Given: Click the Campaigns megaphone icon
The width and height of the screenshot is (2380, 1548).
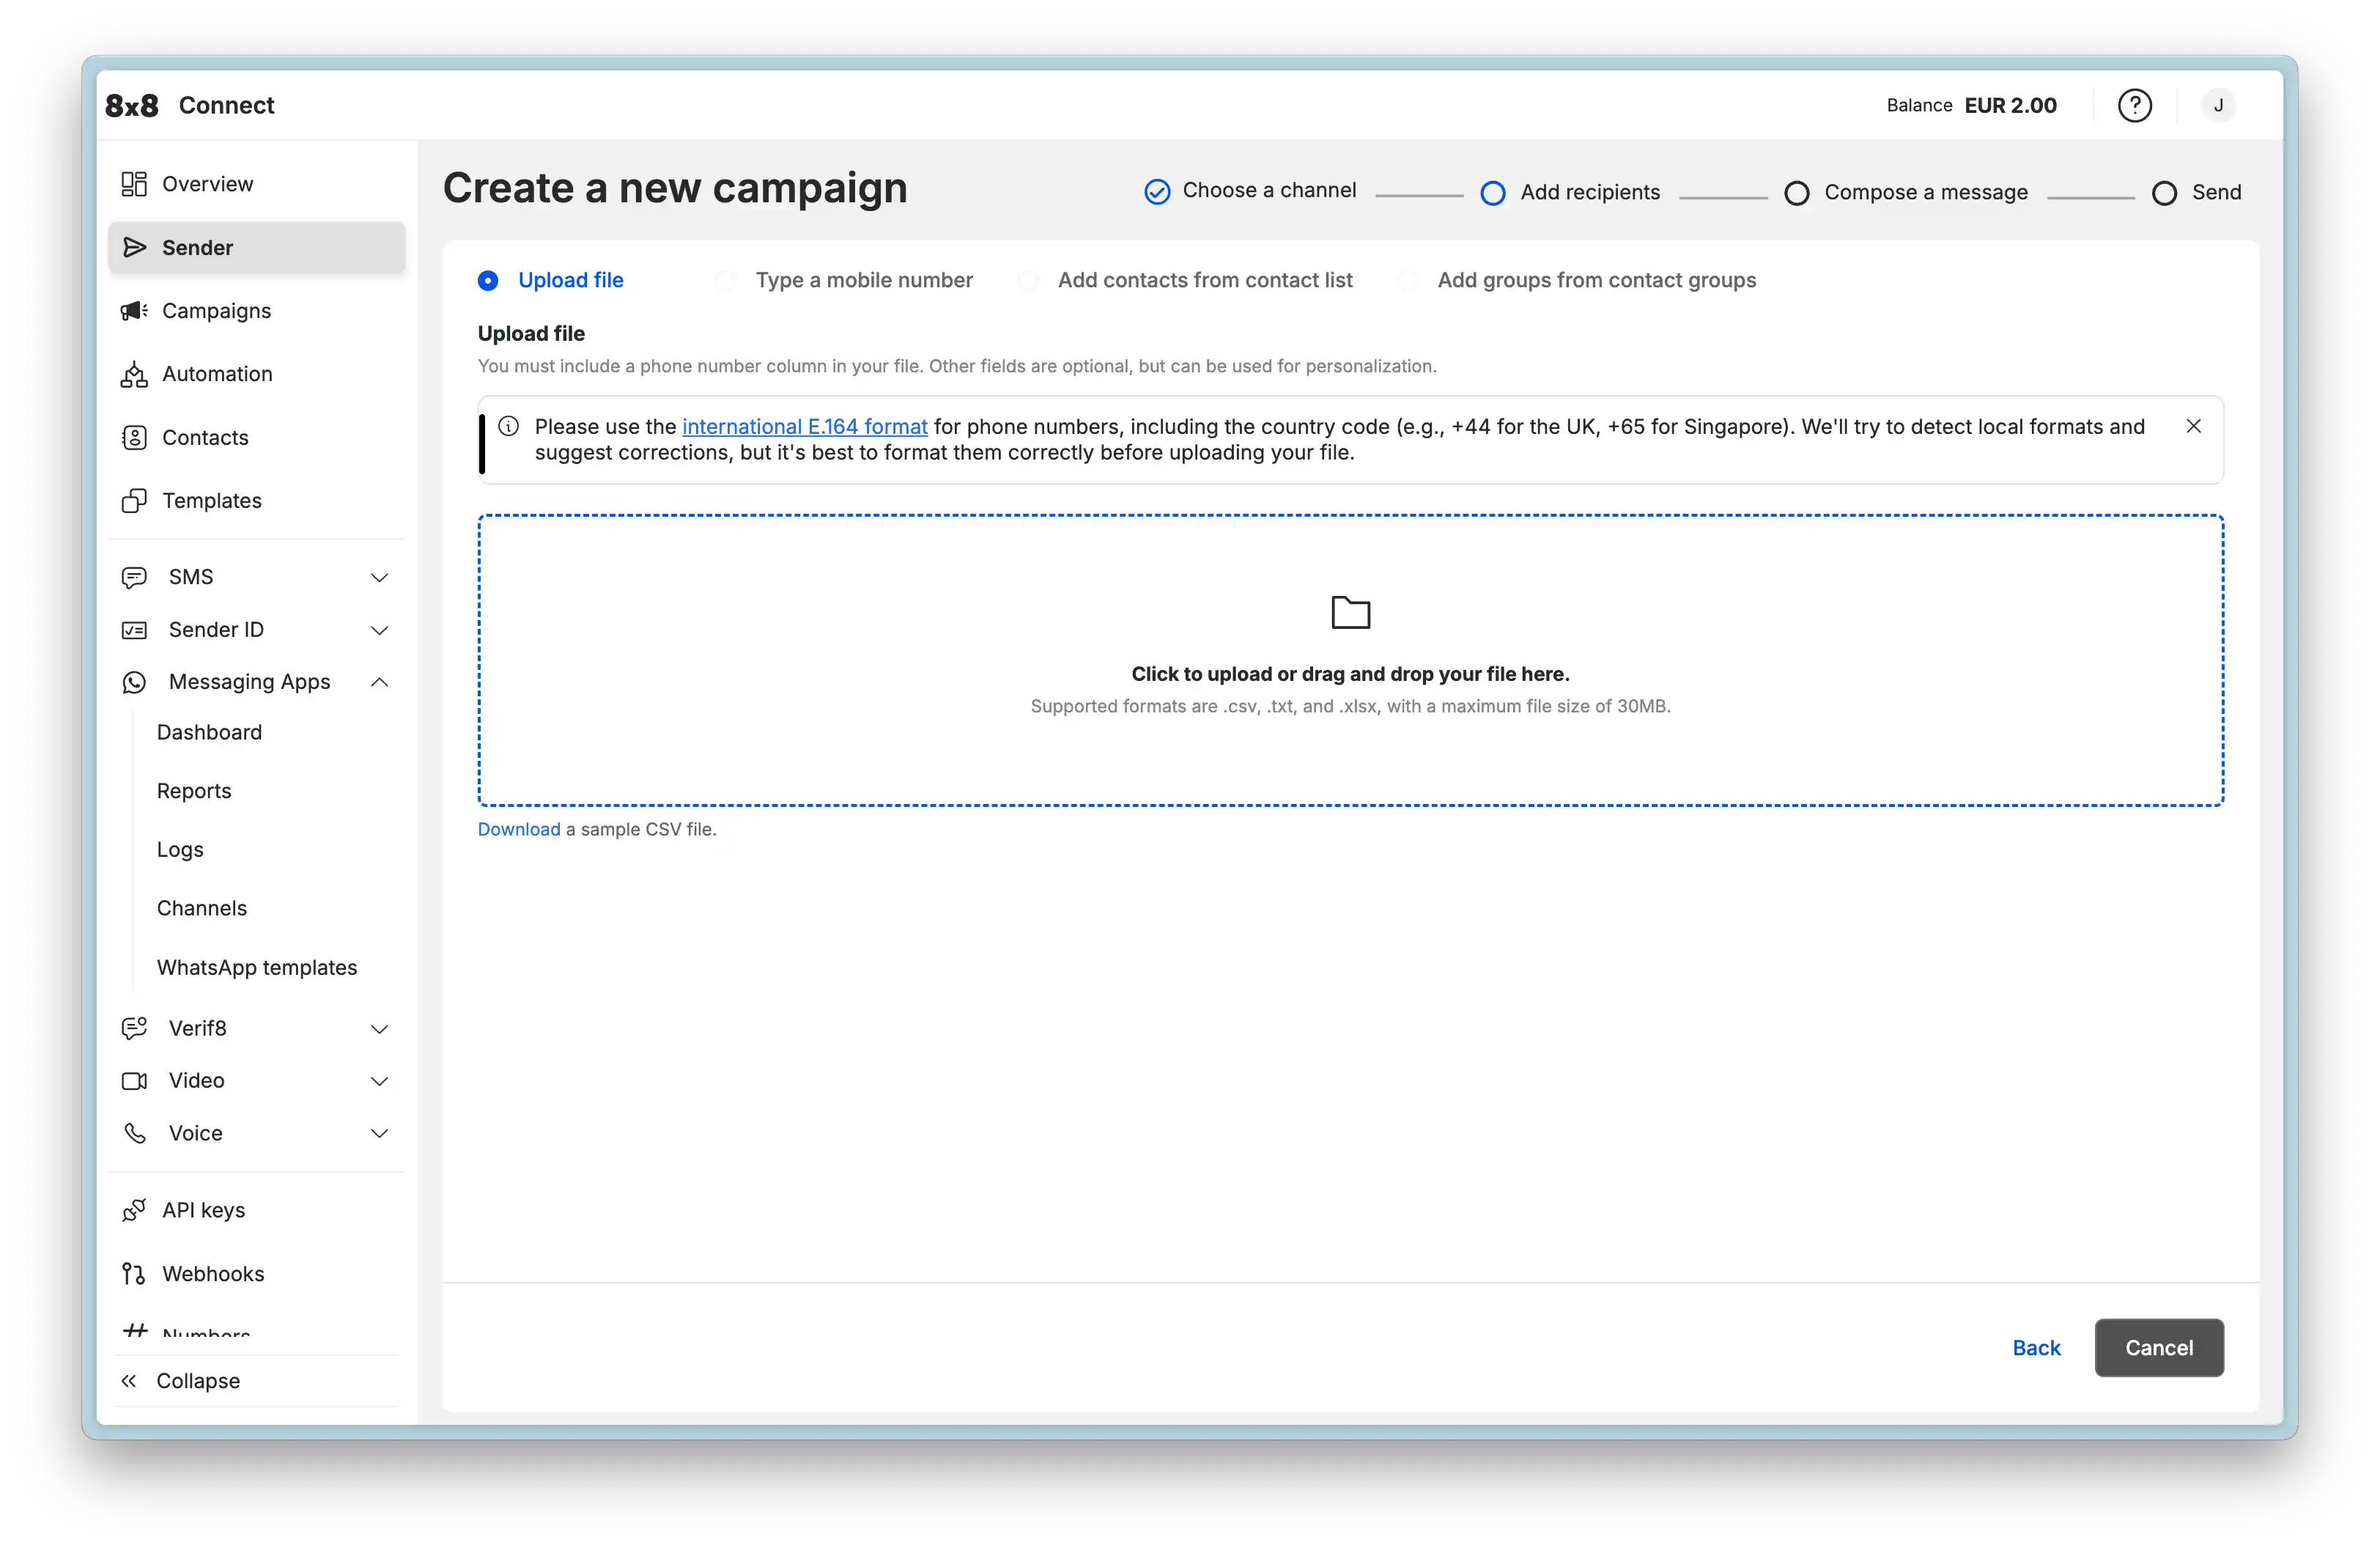Looking at the screenshot, I should point(134,311).
